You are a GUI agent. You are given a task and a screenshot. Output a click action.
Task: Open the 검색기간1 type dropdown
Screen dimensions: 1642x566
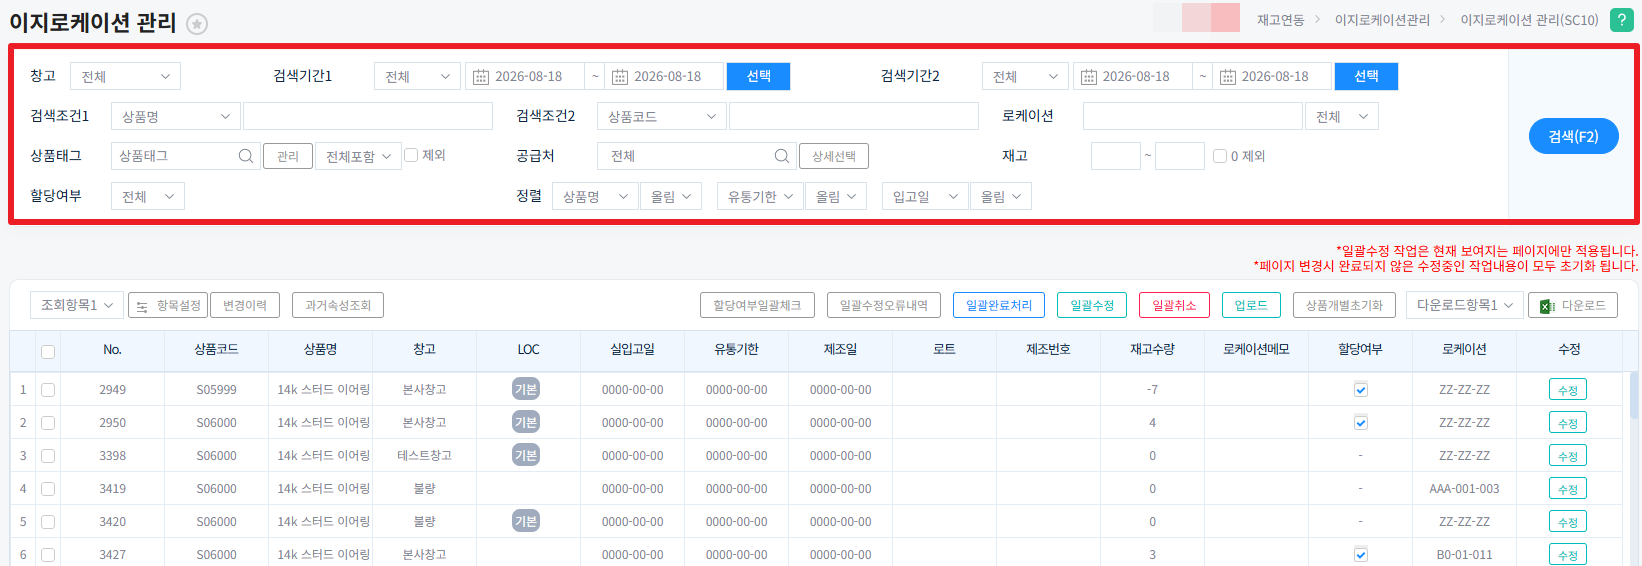417,76
